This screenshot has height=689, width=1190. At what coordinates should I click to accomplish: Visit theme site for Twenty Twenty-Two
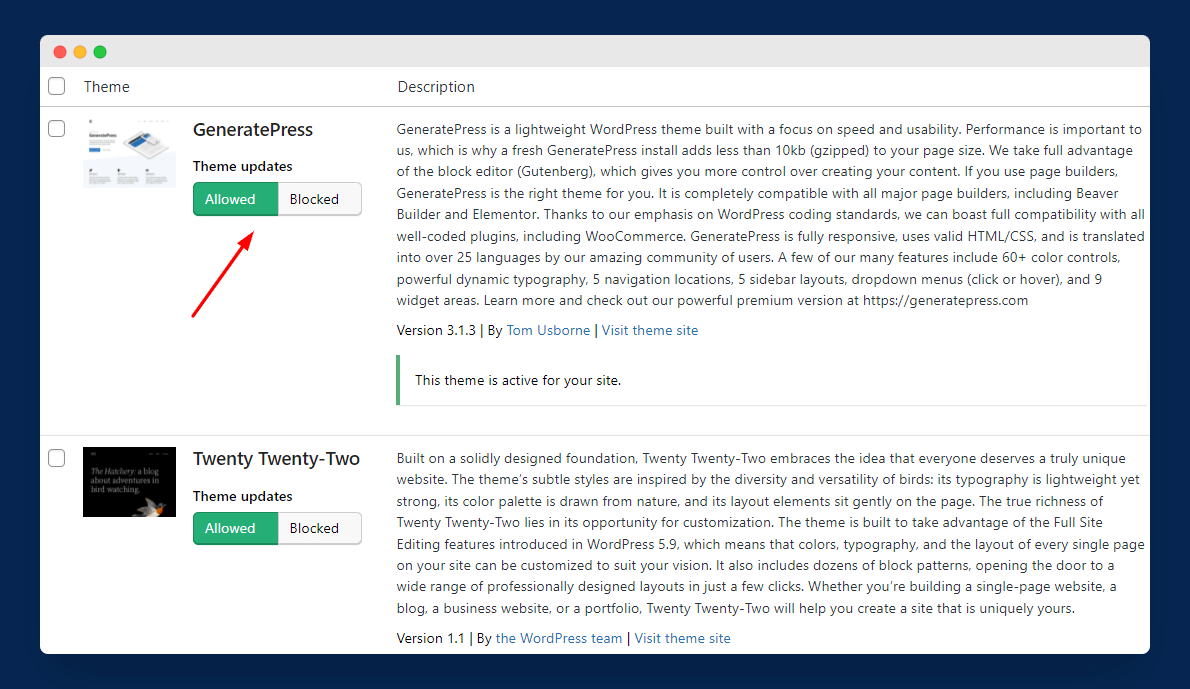(683, 638)
